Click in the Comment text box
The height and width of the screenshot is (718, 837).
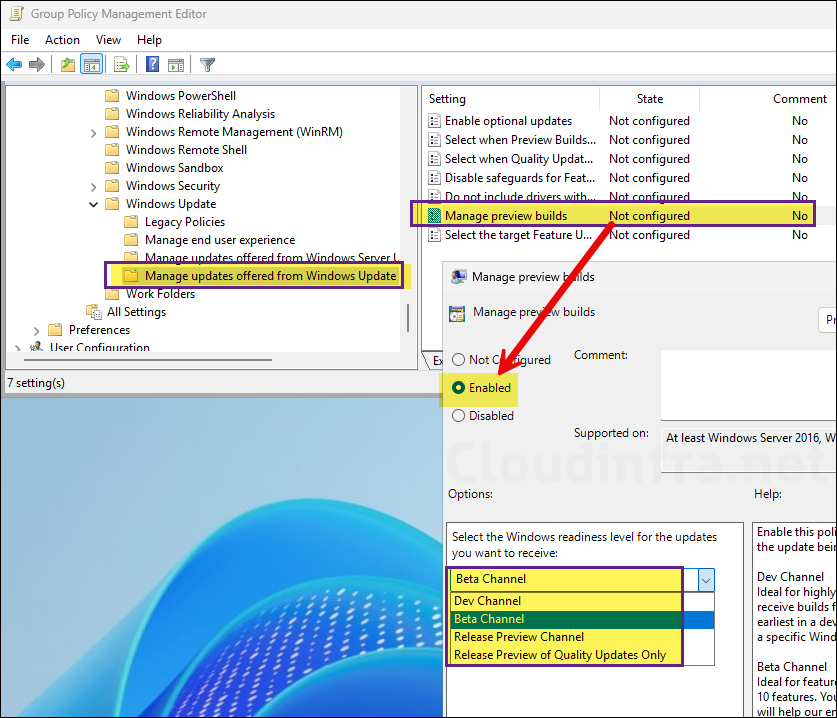coord(748,385)
